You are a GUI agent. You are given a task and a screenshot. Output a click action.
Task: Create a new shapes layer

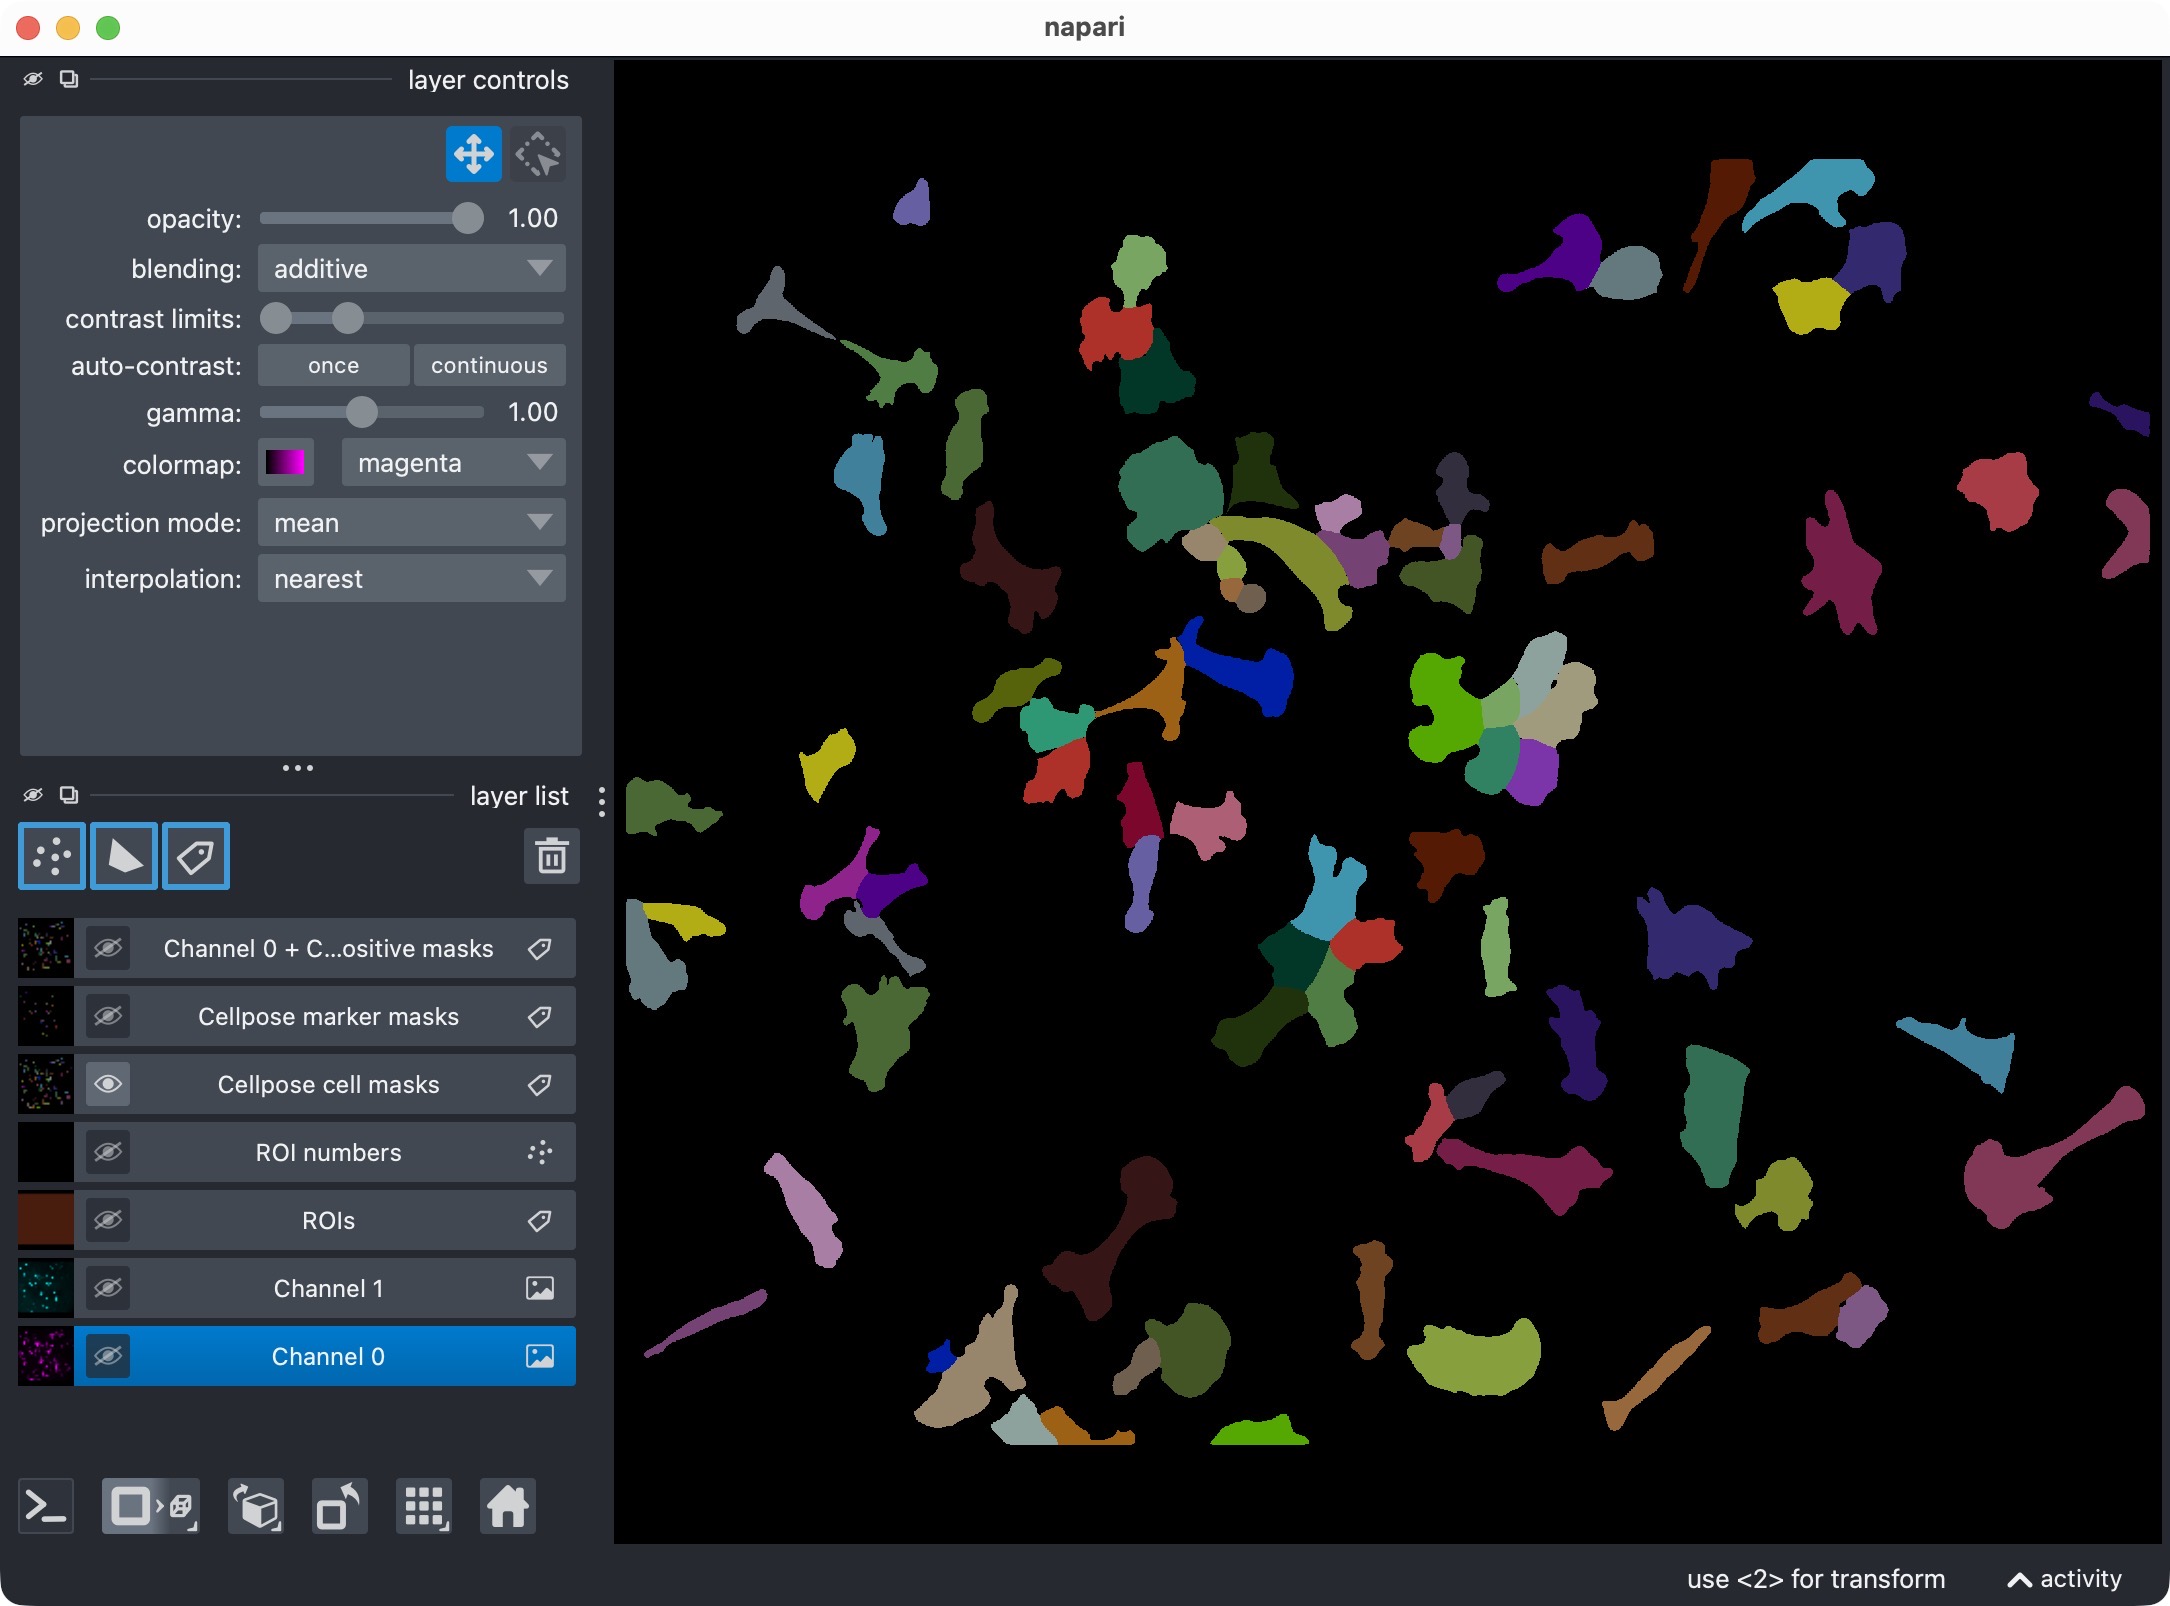[124, 856]
